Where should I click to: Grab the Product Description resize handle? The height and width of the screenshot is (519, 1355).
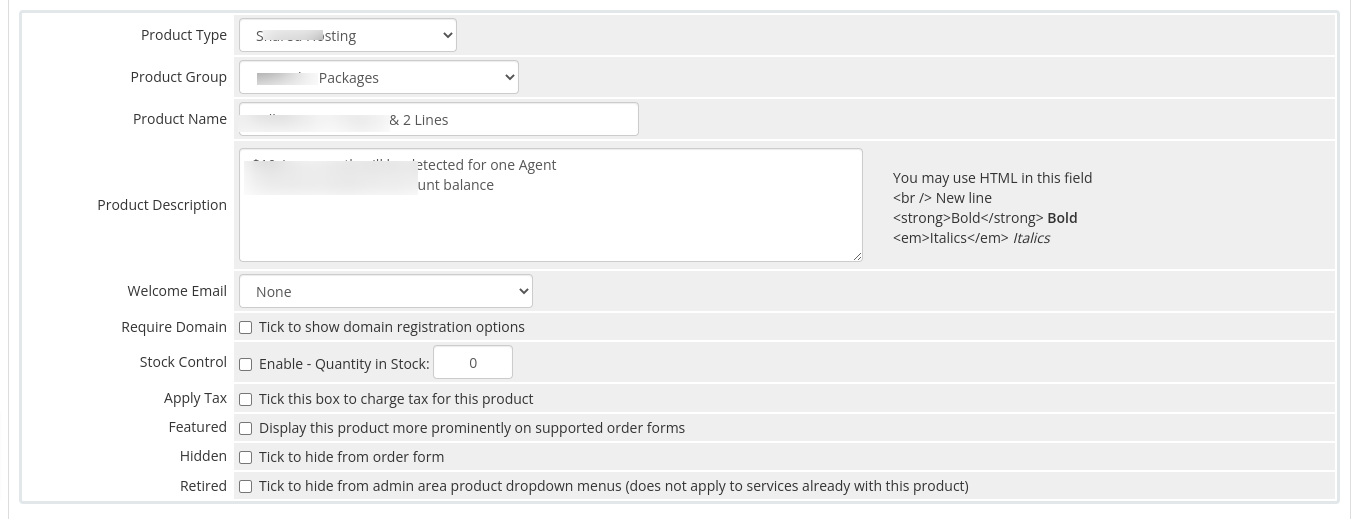click(856, 256)
